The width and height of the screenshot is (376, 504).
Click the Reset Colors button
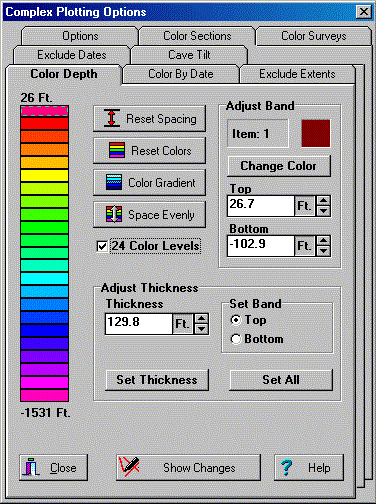pos(149,151)
